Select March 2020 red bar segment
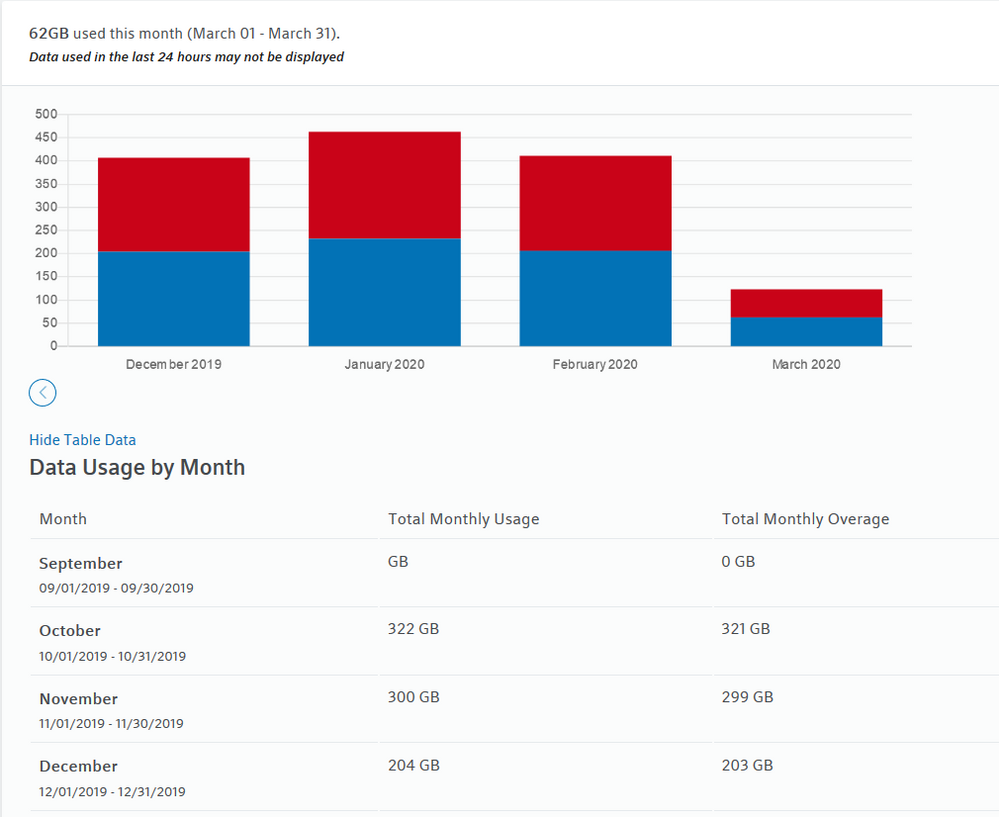999x817 pixels. pyautogui.click(x=806, y=303)
